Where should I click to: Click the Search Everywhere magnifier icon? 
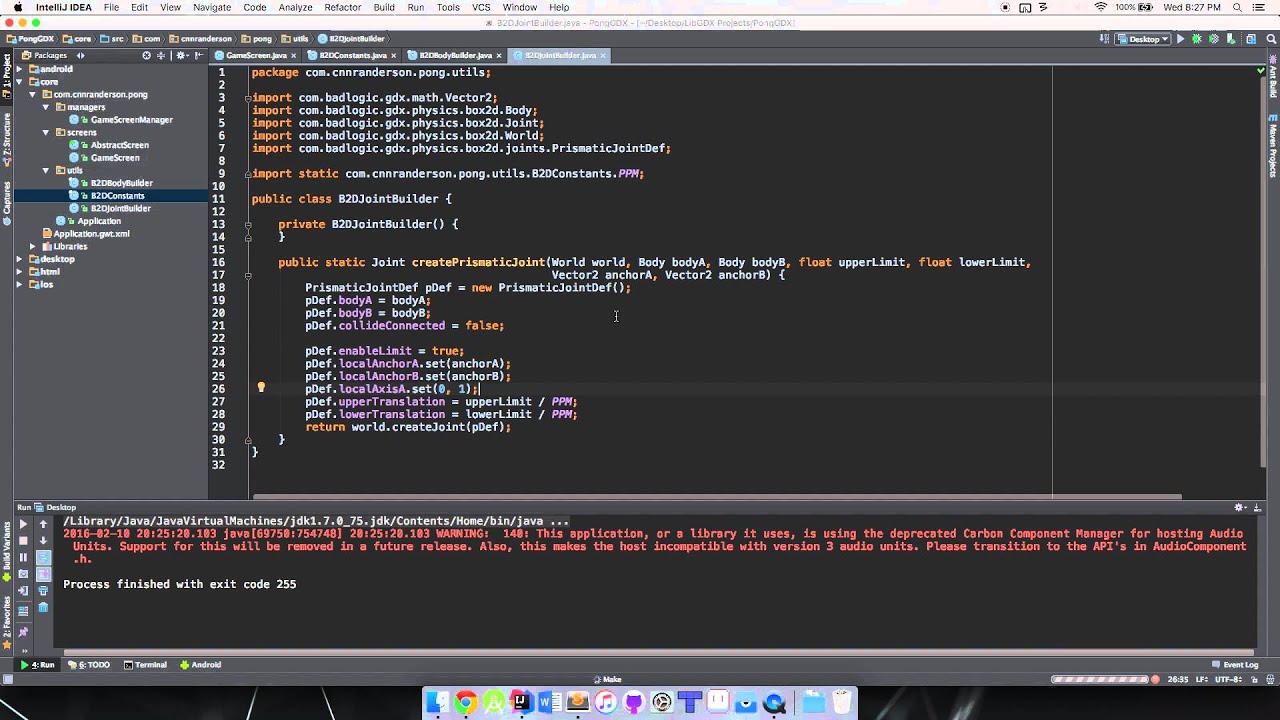pos(1271,39)
